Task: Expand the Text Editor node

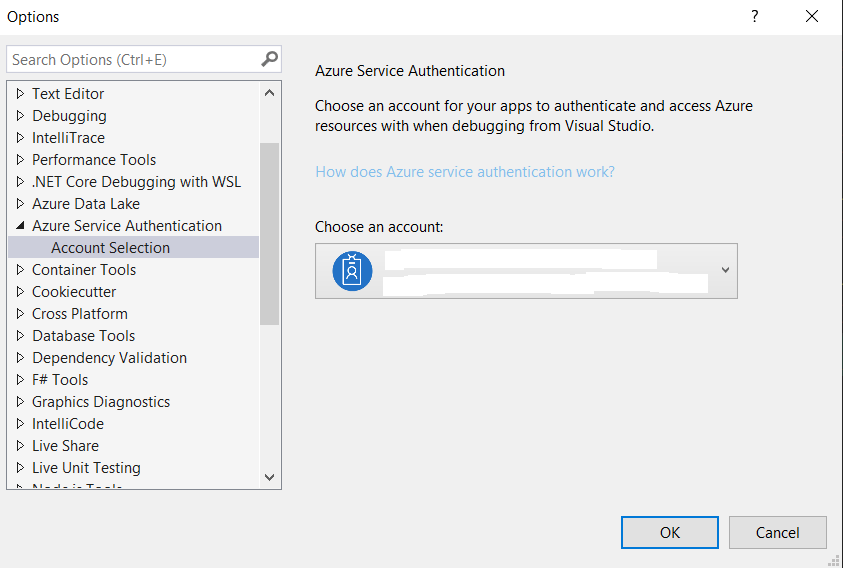Action: (20, 94)
